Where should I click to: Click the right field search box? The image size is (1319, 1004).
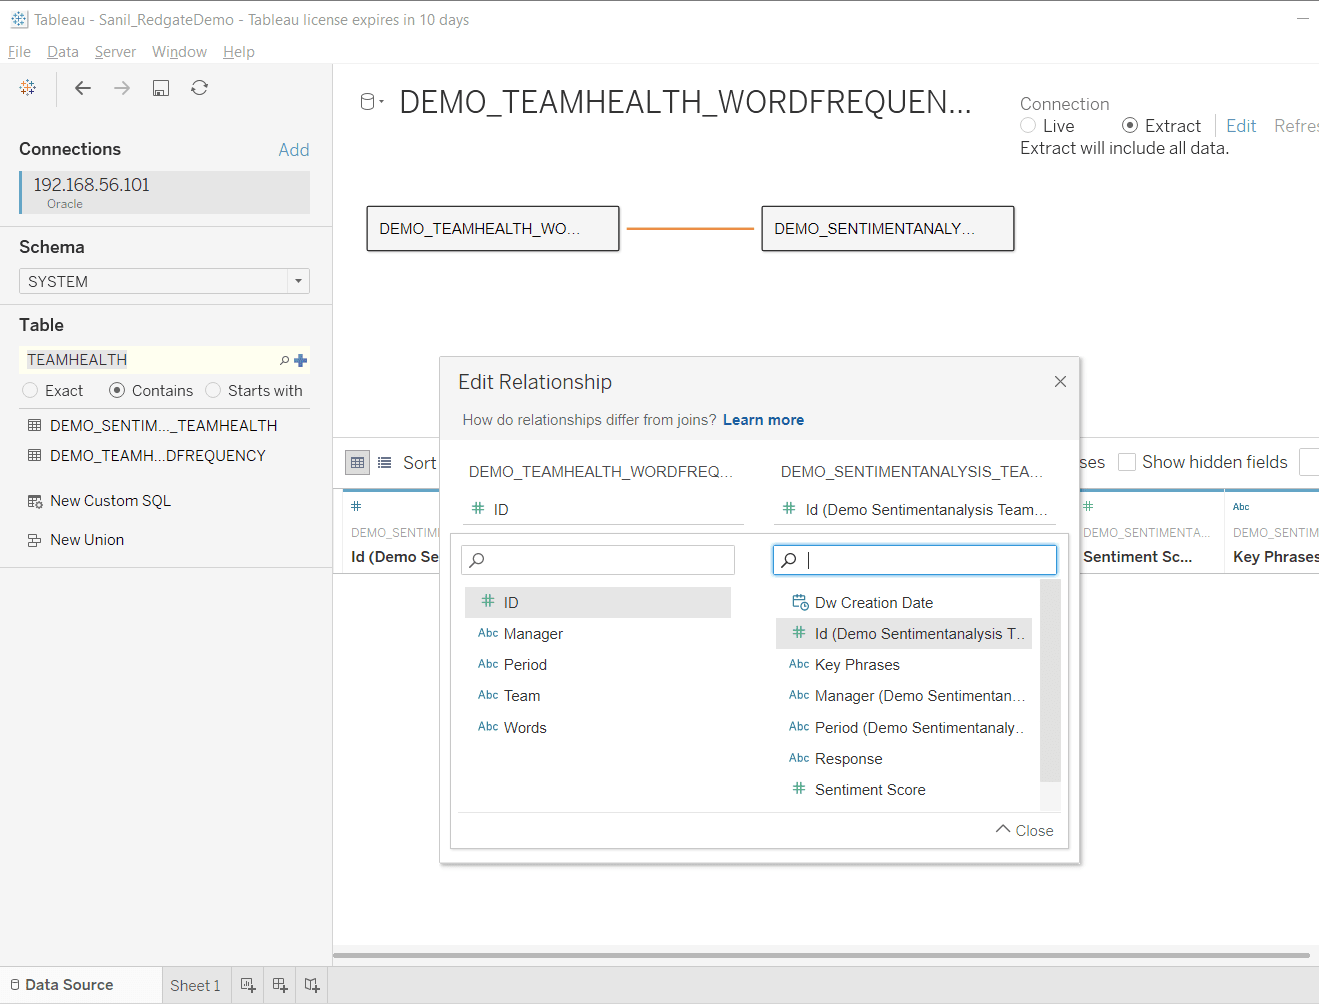(x=915, y=560)
